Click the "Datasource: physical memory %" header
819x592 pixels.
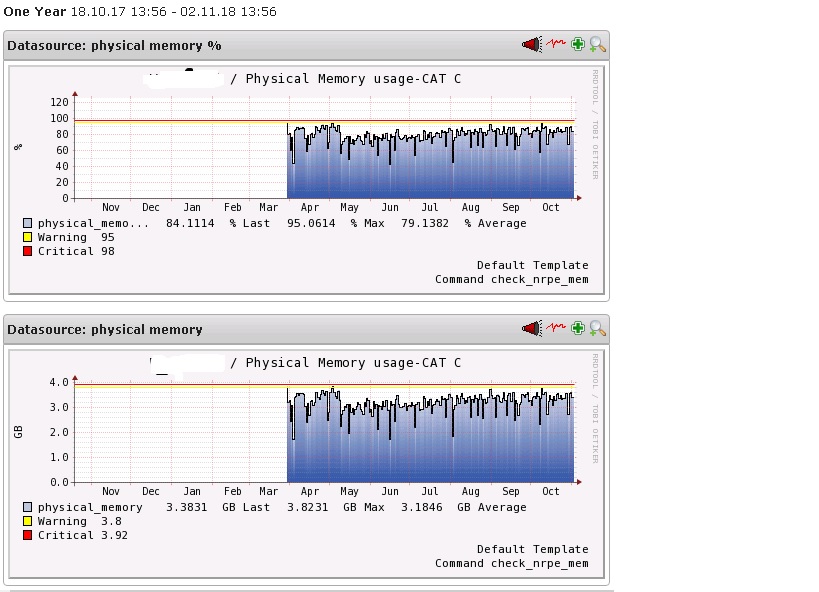[x=115, y=46]
